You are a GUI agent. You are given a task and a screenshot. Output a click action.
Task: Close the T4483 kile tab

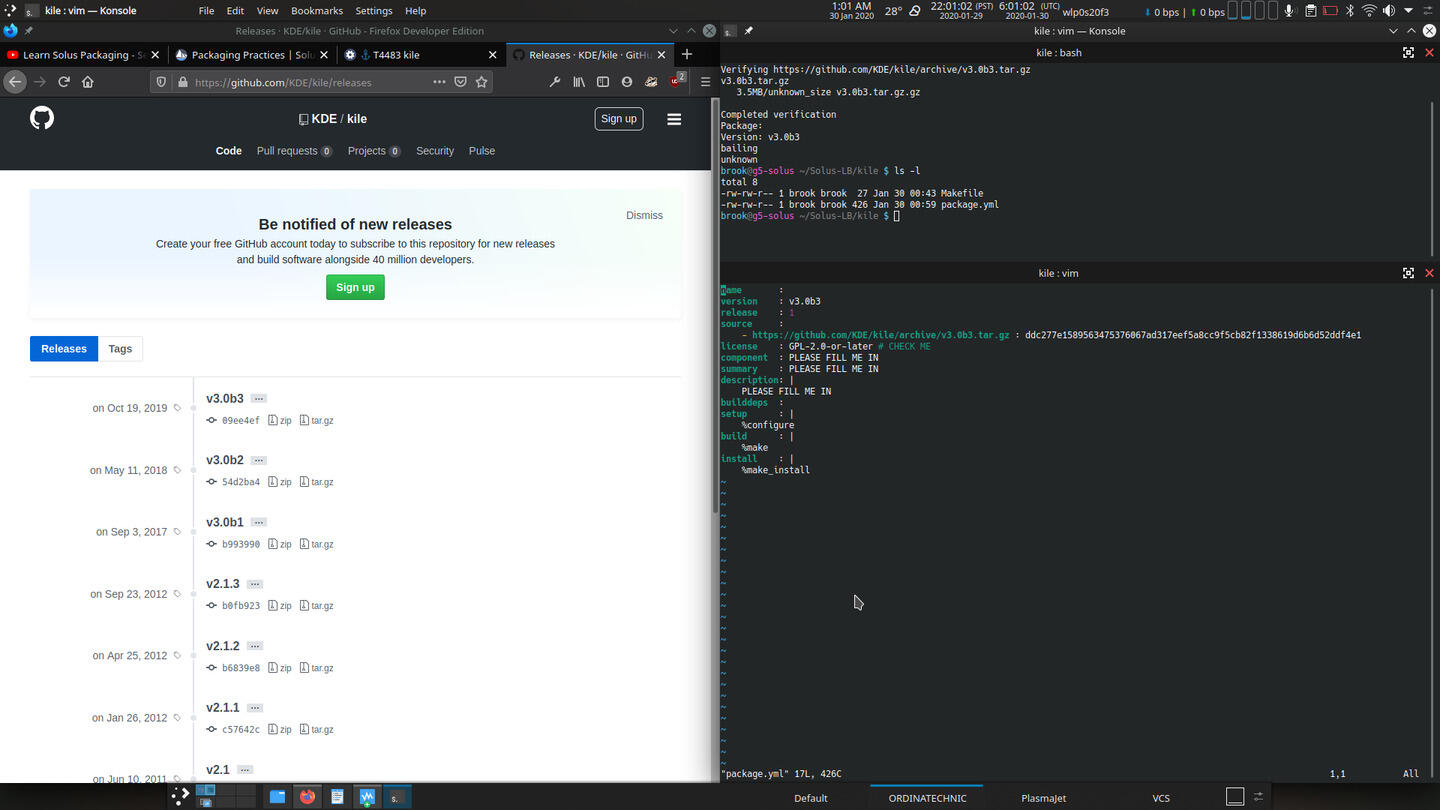pyautogui.click(x=492, y=55)
